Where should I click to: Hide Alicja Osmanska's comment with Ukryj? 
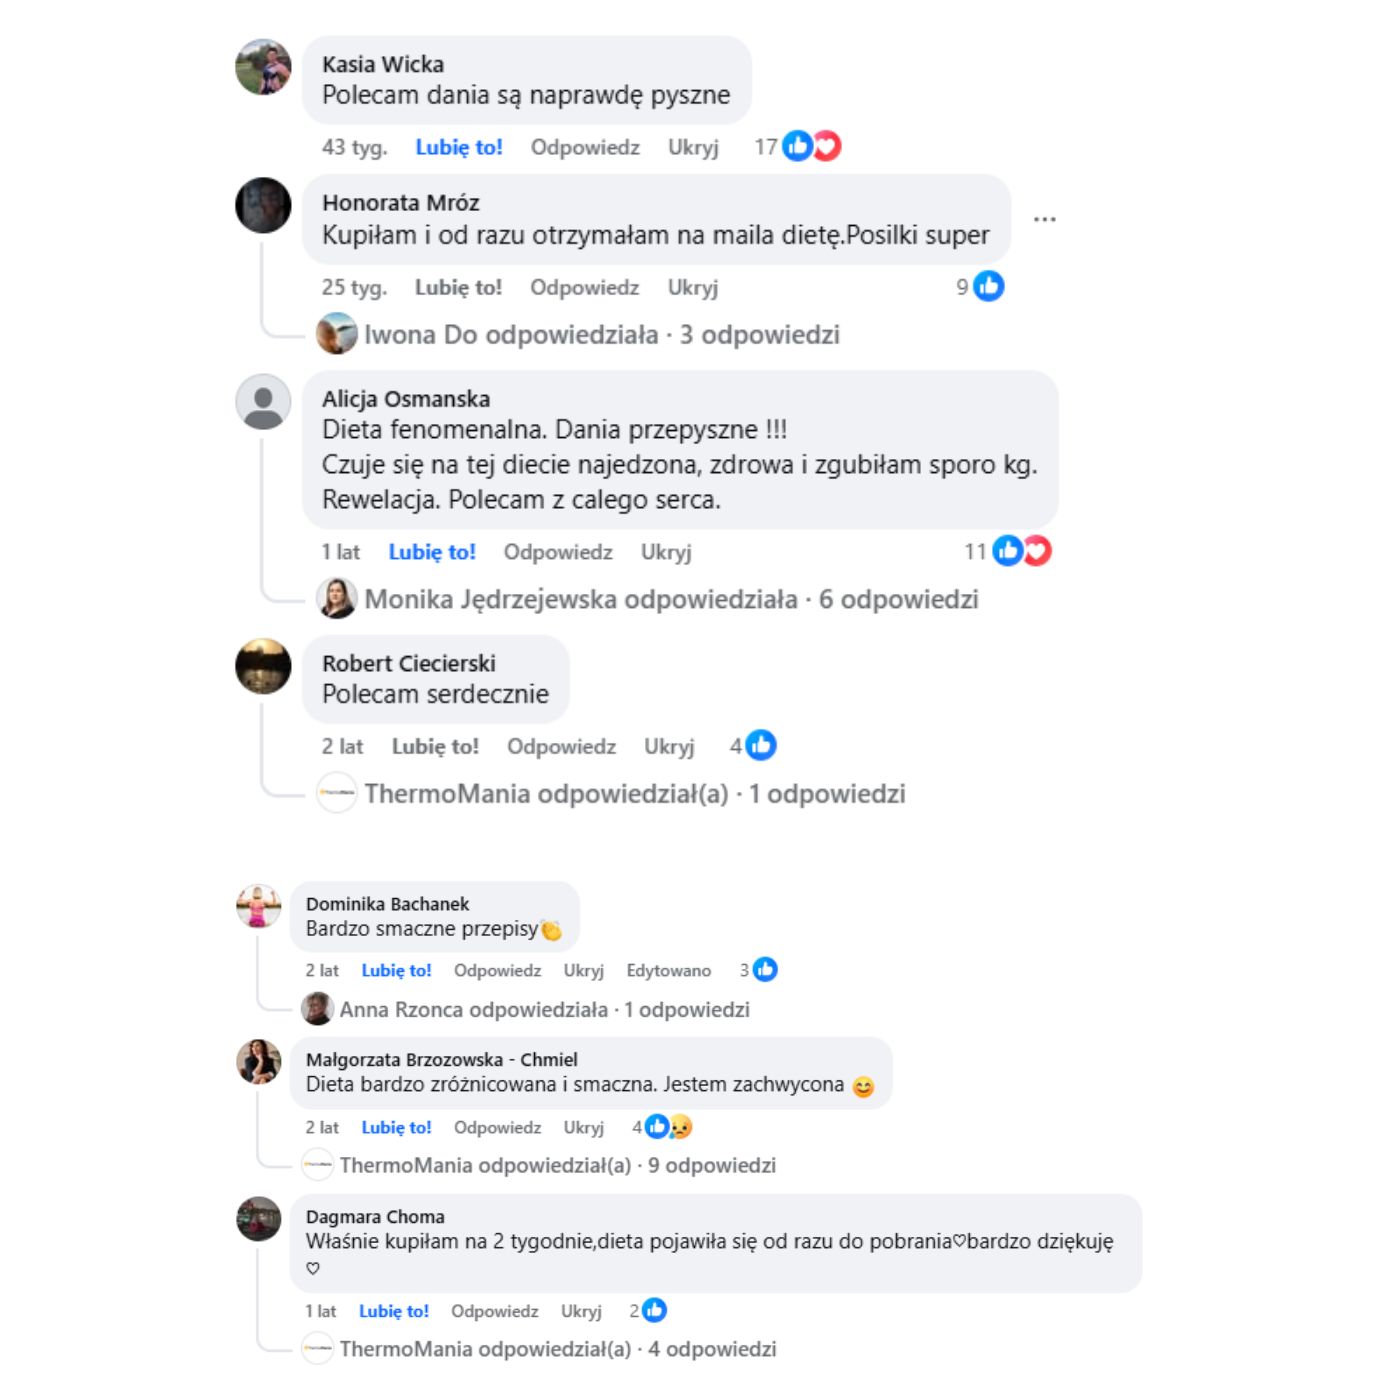[x=666, y=553]
